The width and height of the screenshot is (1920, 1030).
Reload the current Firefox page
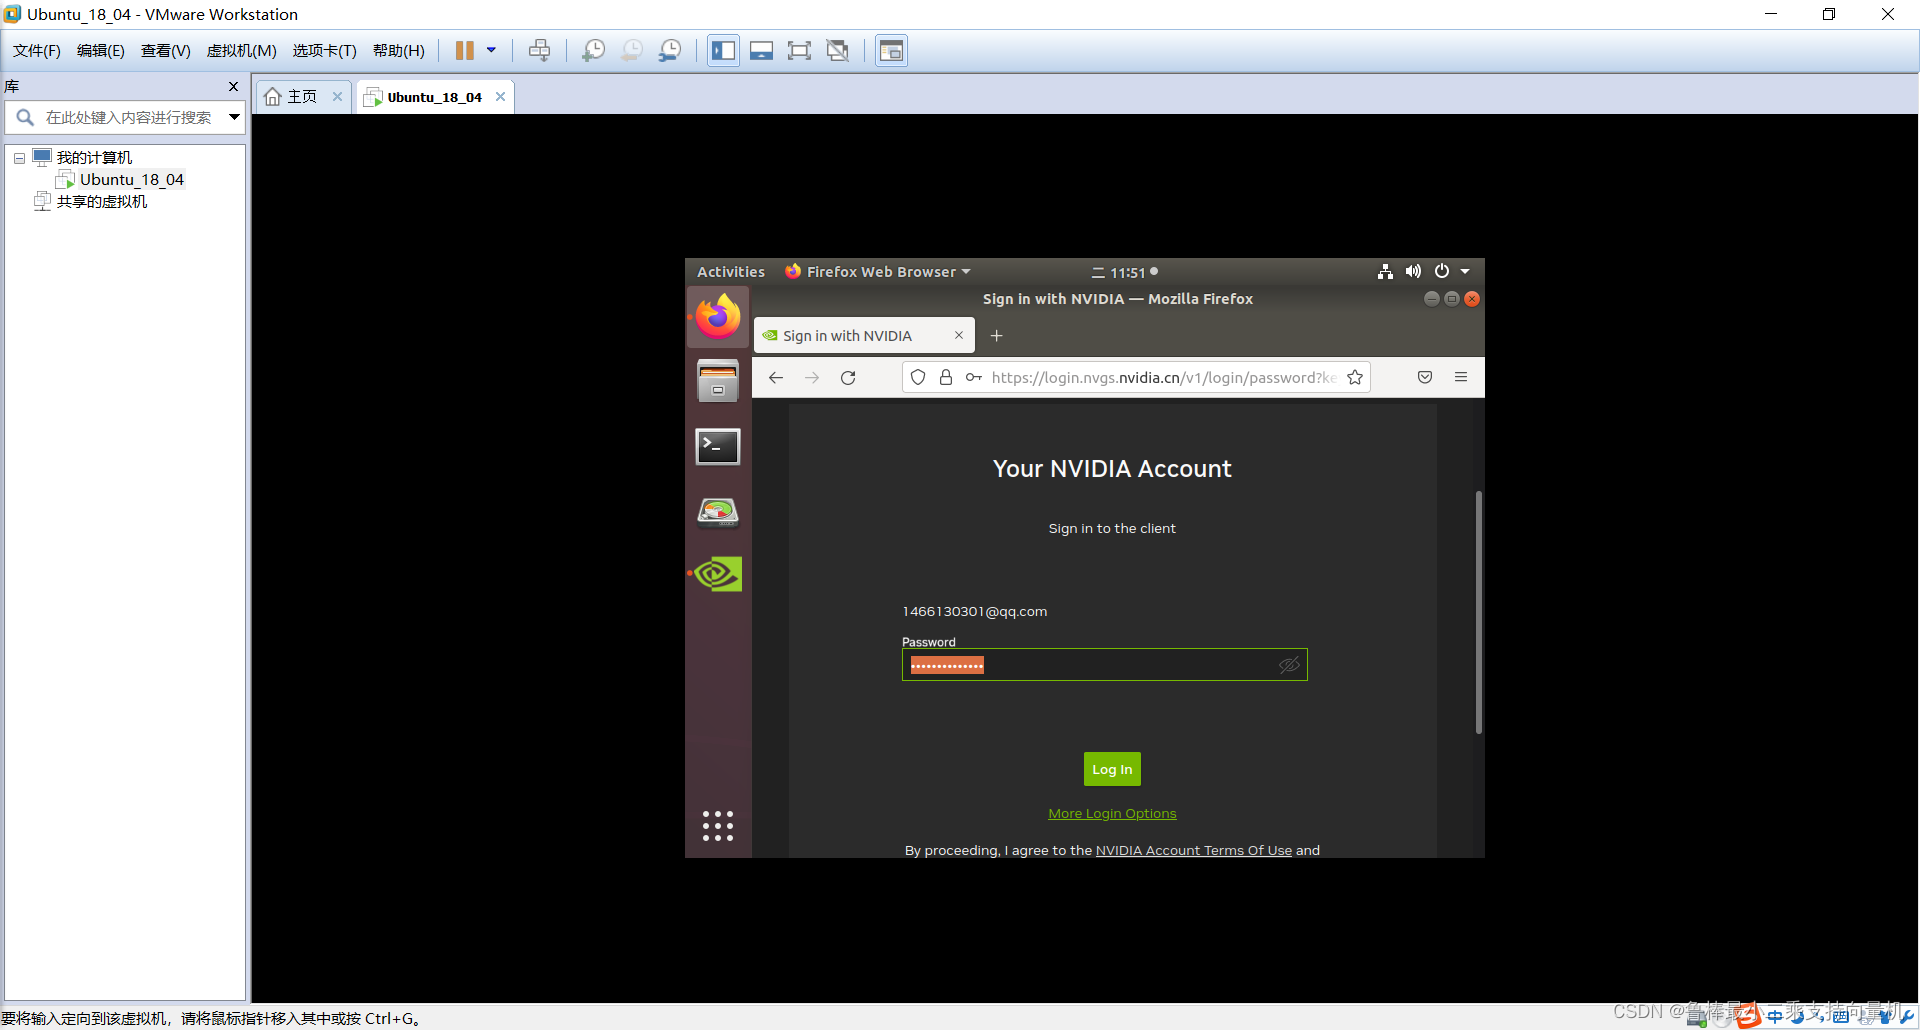[848, 377]
